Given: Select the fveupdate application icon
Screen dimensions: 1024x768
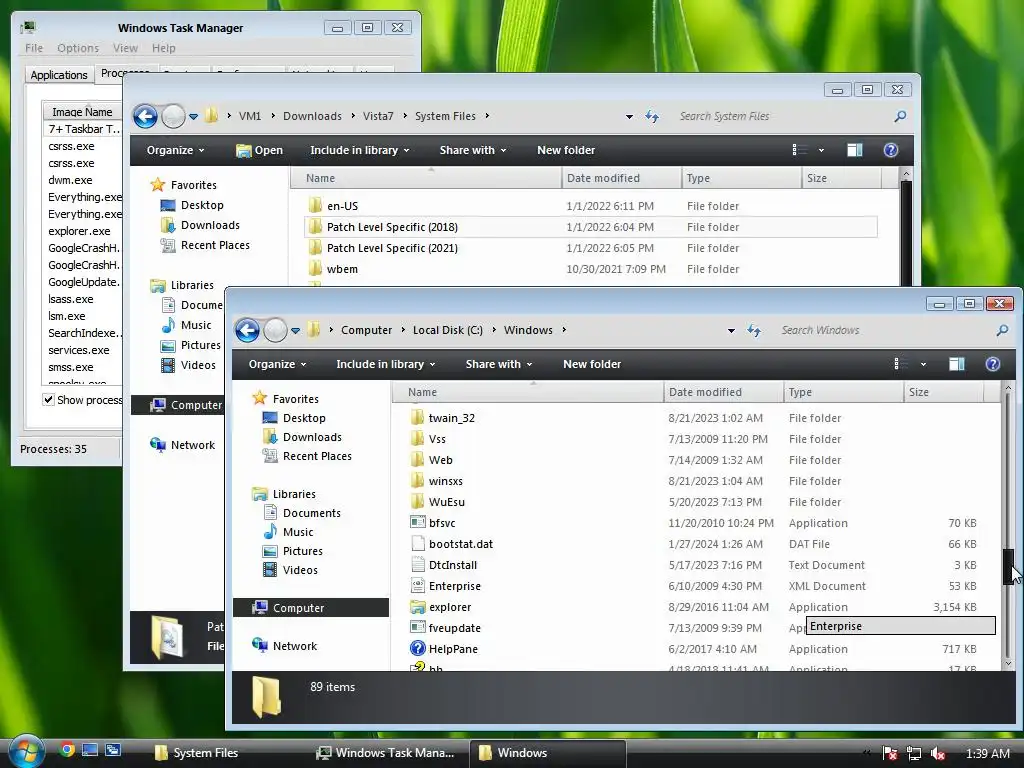Looking at the screenshot, I should [418, 628].
